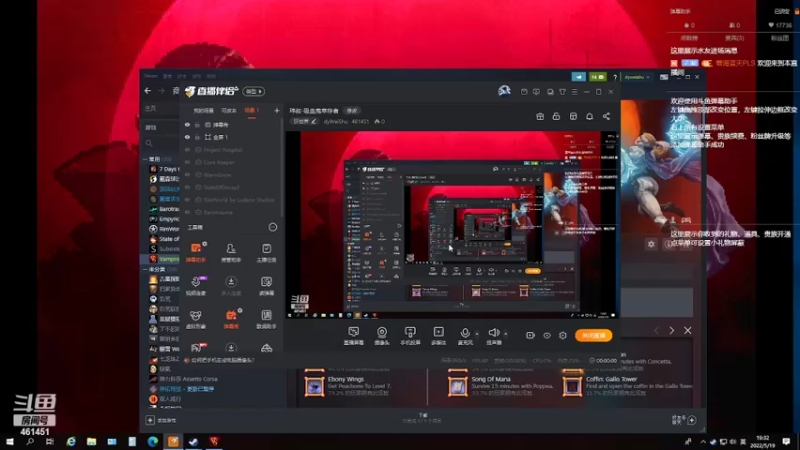The height and width of the screenshot is (450, 800).
Task: Click add a game in Steam bottom bar
Action: click(x=161, y=420)
